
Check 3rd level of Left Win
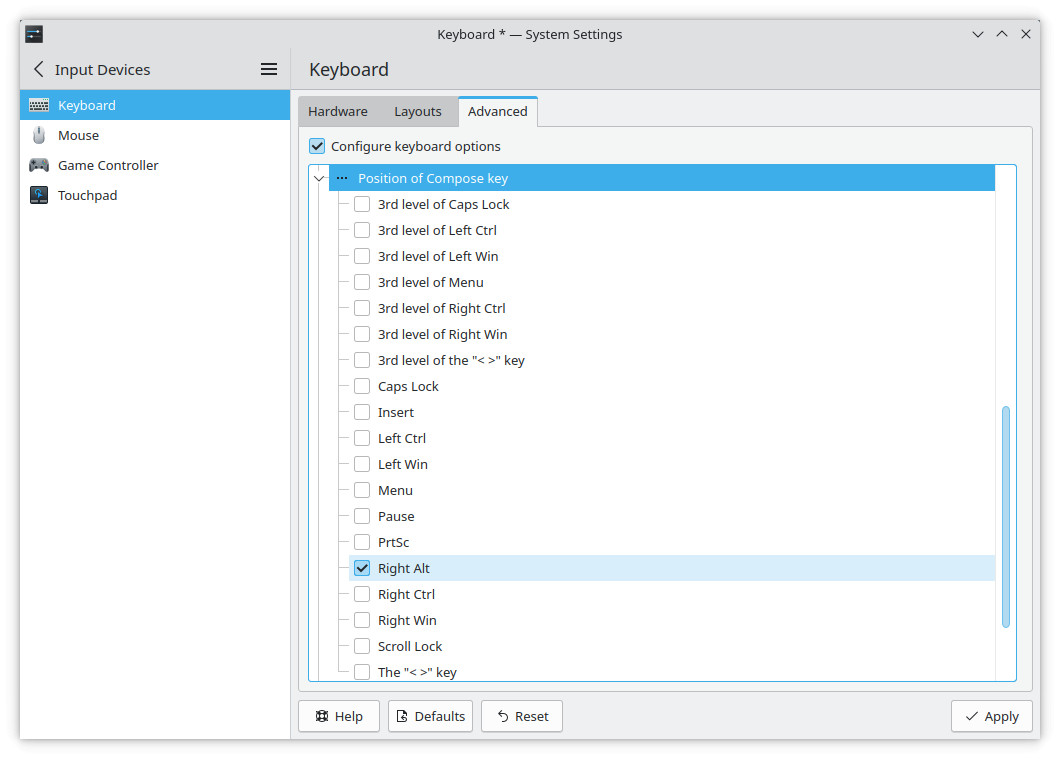362,256
